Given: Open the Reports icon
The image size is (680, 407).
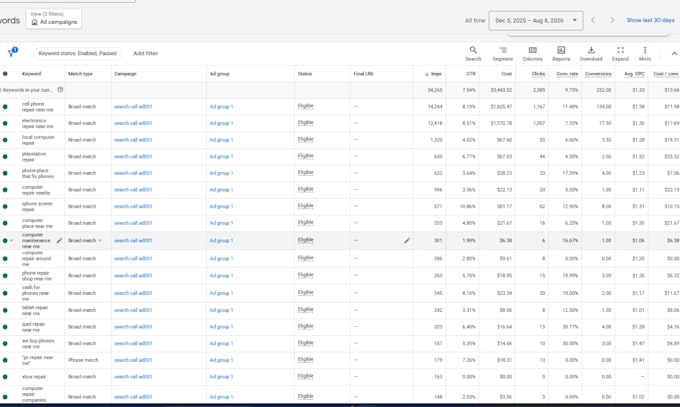Looking at the screenshot, I should point(561,53).
